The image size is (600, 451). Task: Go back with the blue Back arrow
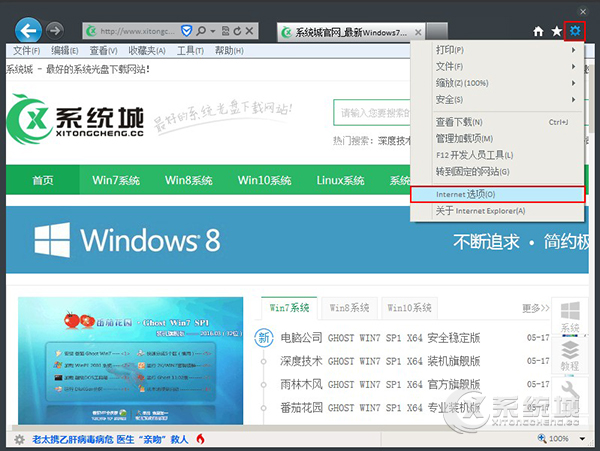click(x=28, y=31)
